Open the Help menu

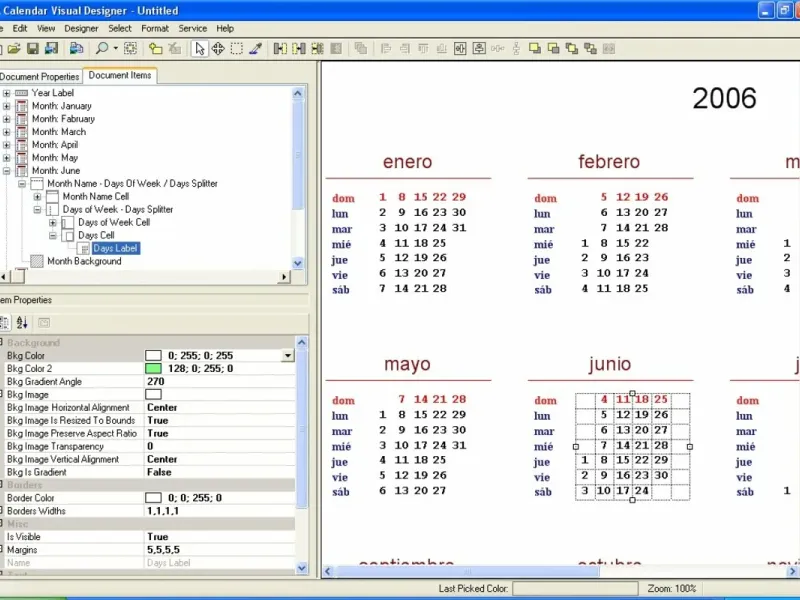click(x=225, y=29)
